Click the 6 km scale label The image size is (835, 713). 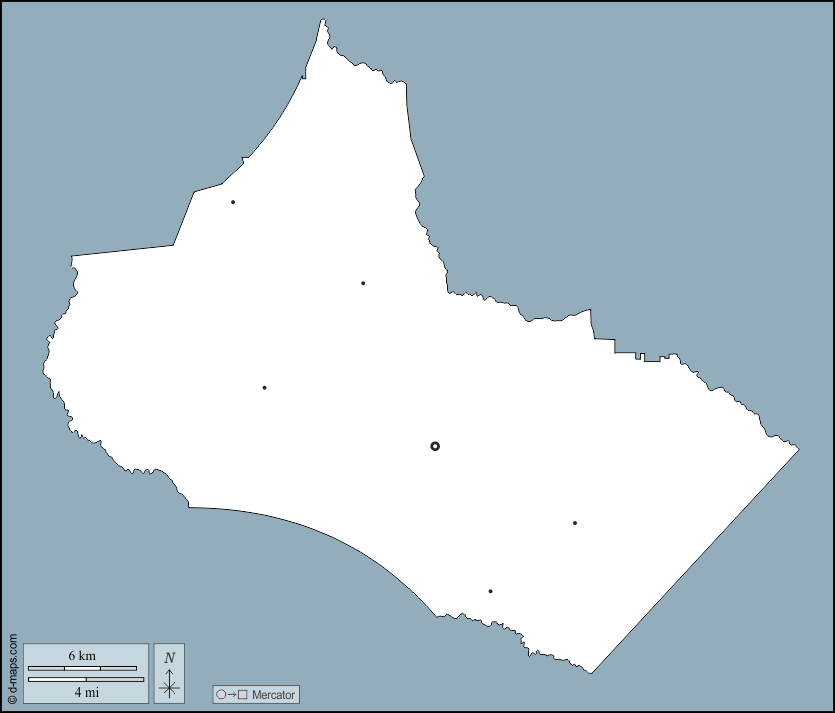pyautogui.click(x=82, y=655)
